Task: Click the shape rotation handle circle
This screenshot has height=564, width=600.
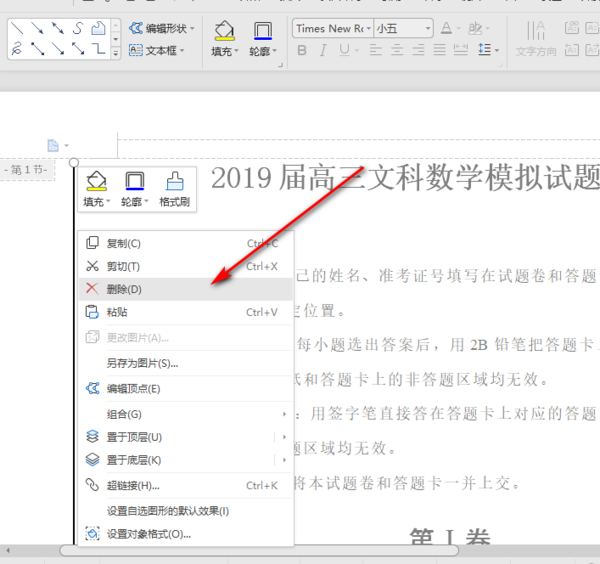Action: (74, 163)
